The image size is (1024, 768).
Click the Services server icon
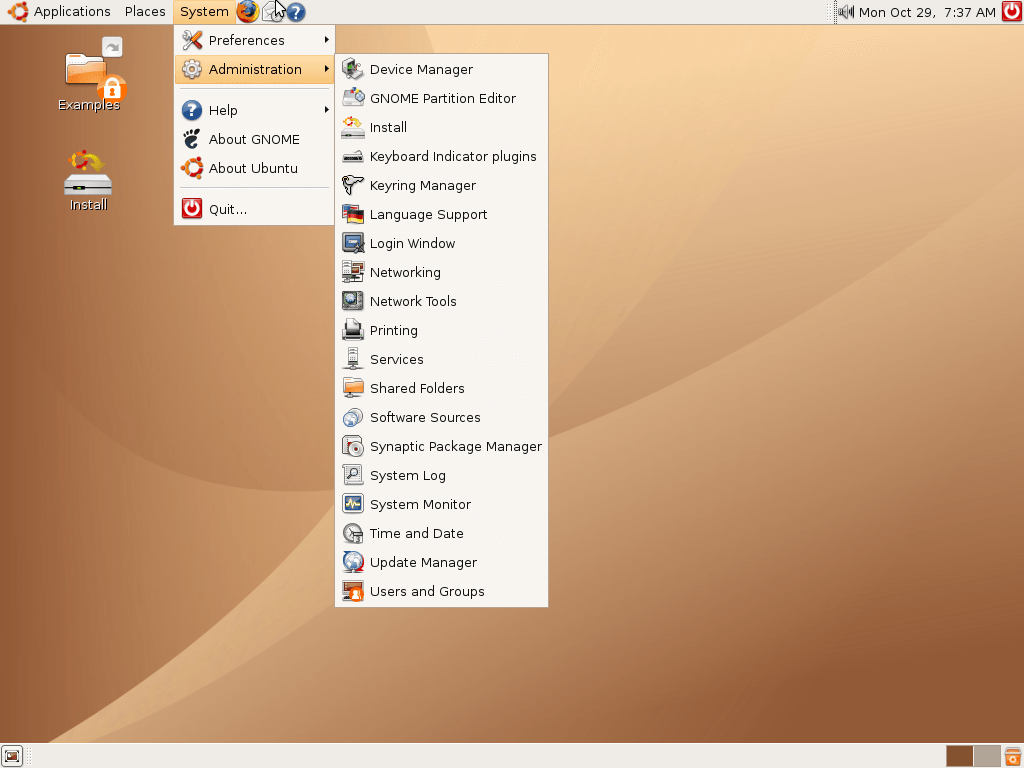[353, 359]
